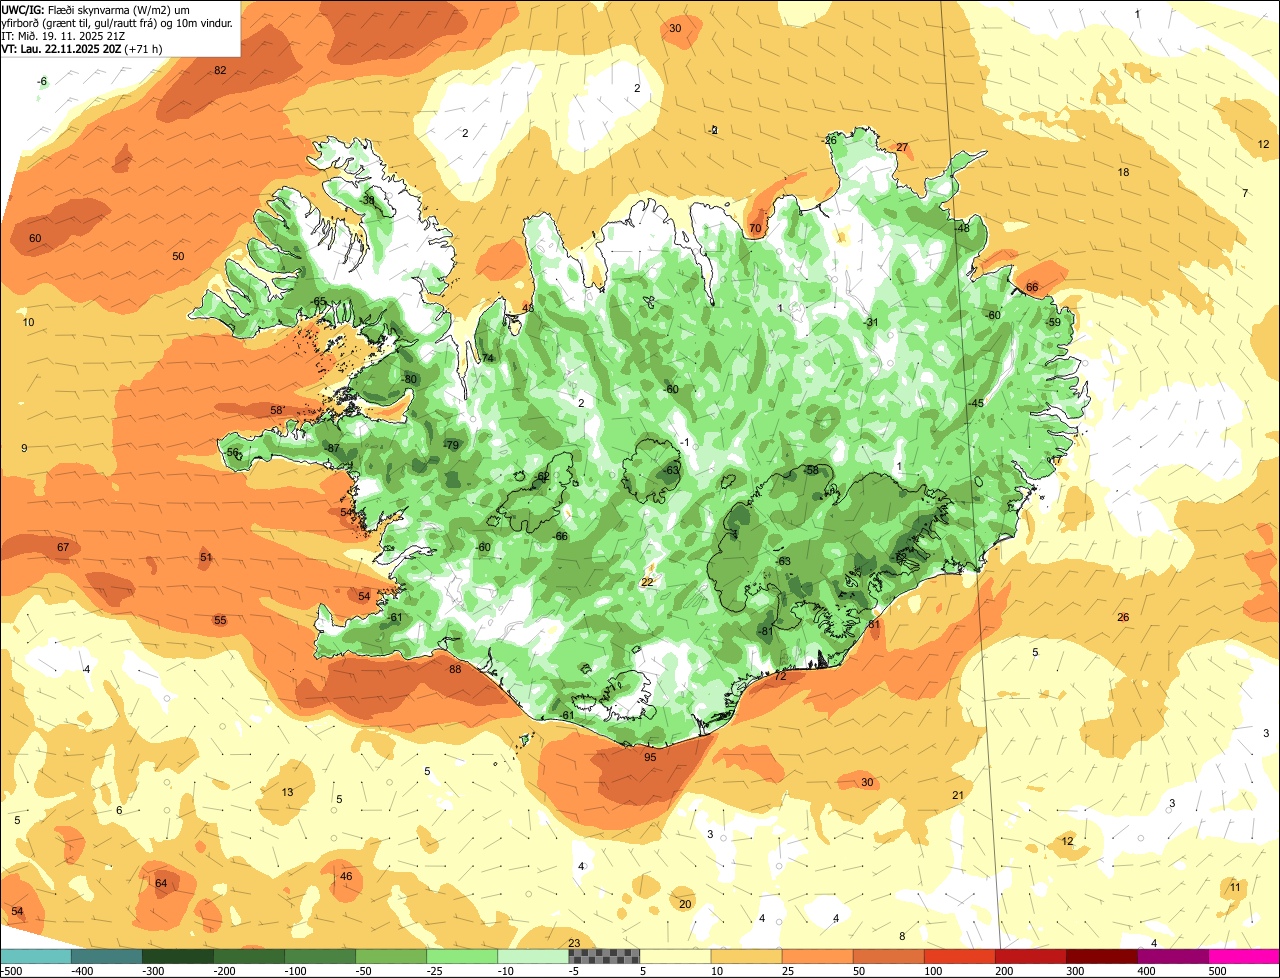The image size is (1280, 978).
Task: Click legend swatch between 10 and 25
Action: point(746,956)
